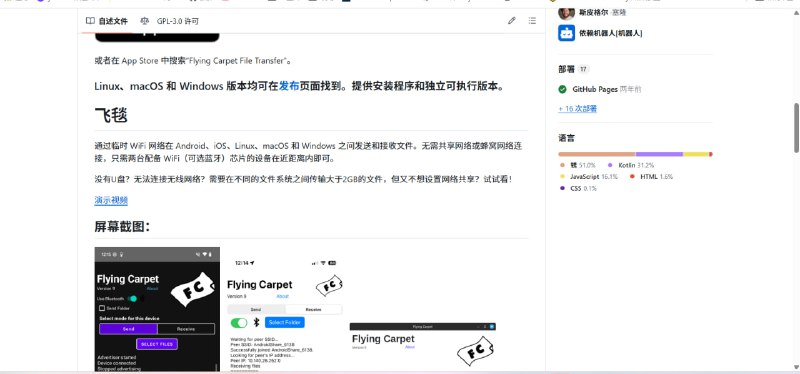
Task: Click the 斯皮格尔 contributor avatar
Action: tap(566, 12)
